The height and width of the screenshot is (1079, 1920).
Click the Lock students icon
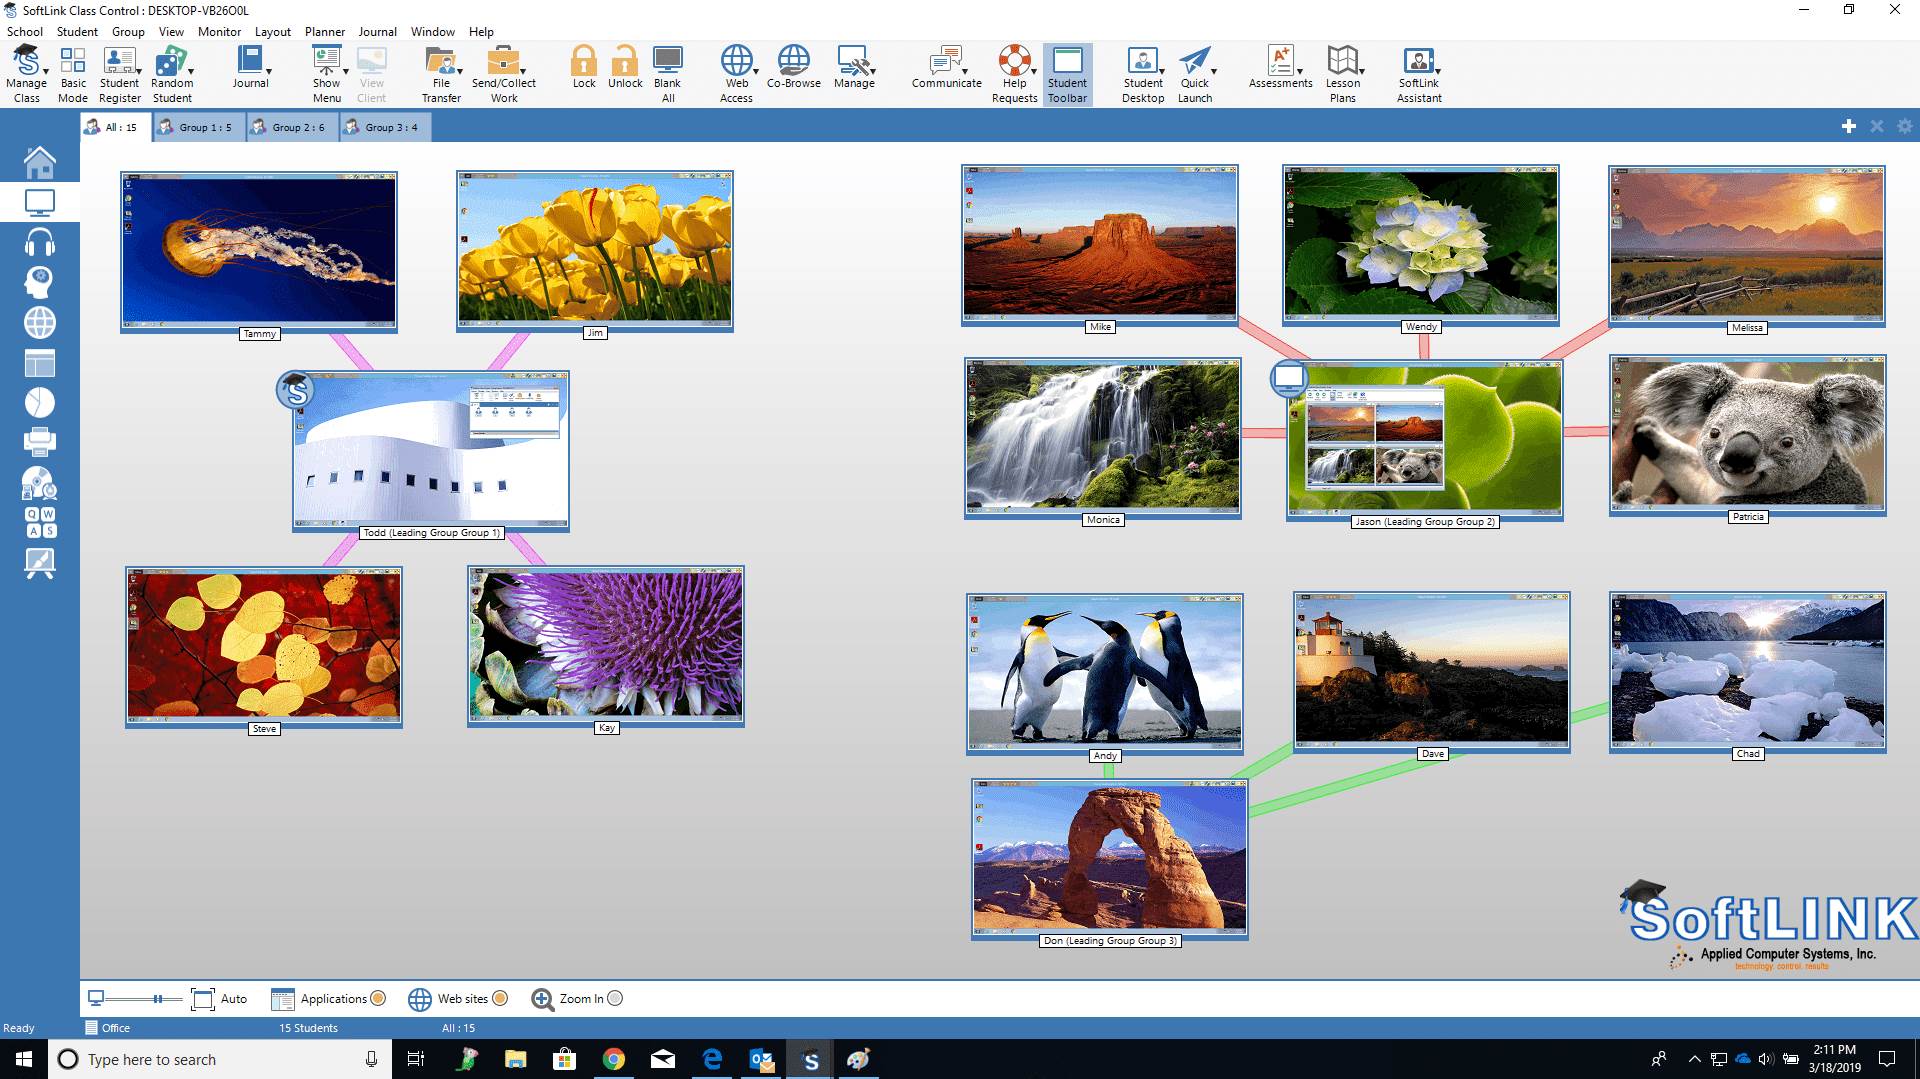(x=584, y=67)
